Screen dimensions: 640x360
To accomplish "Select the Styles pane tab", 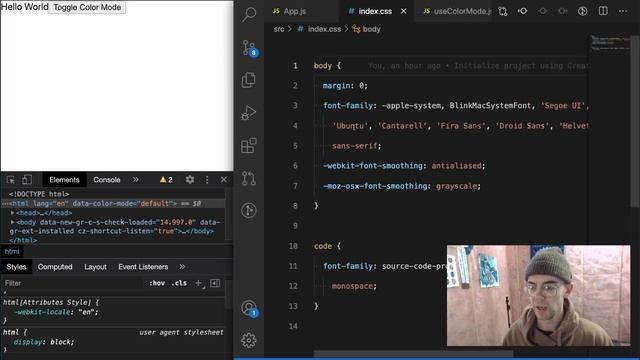I will click(16, 267).
